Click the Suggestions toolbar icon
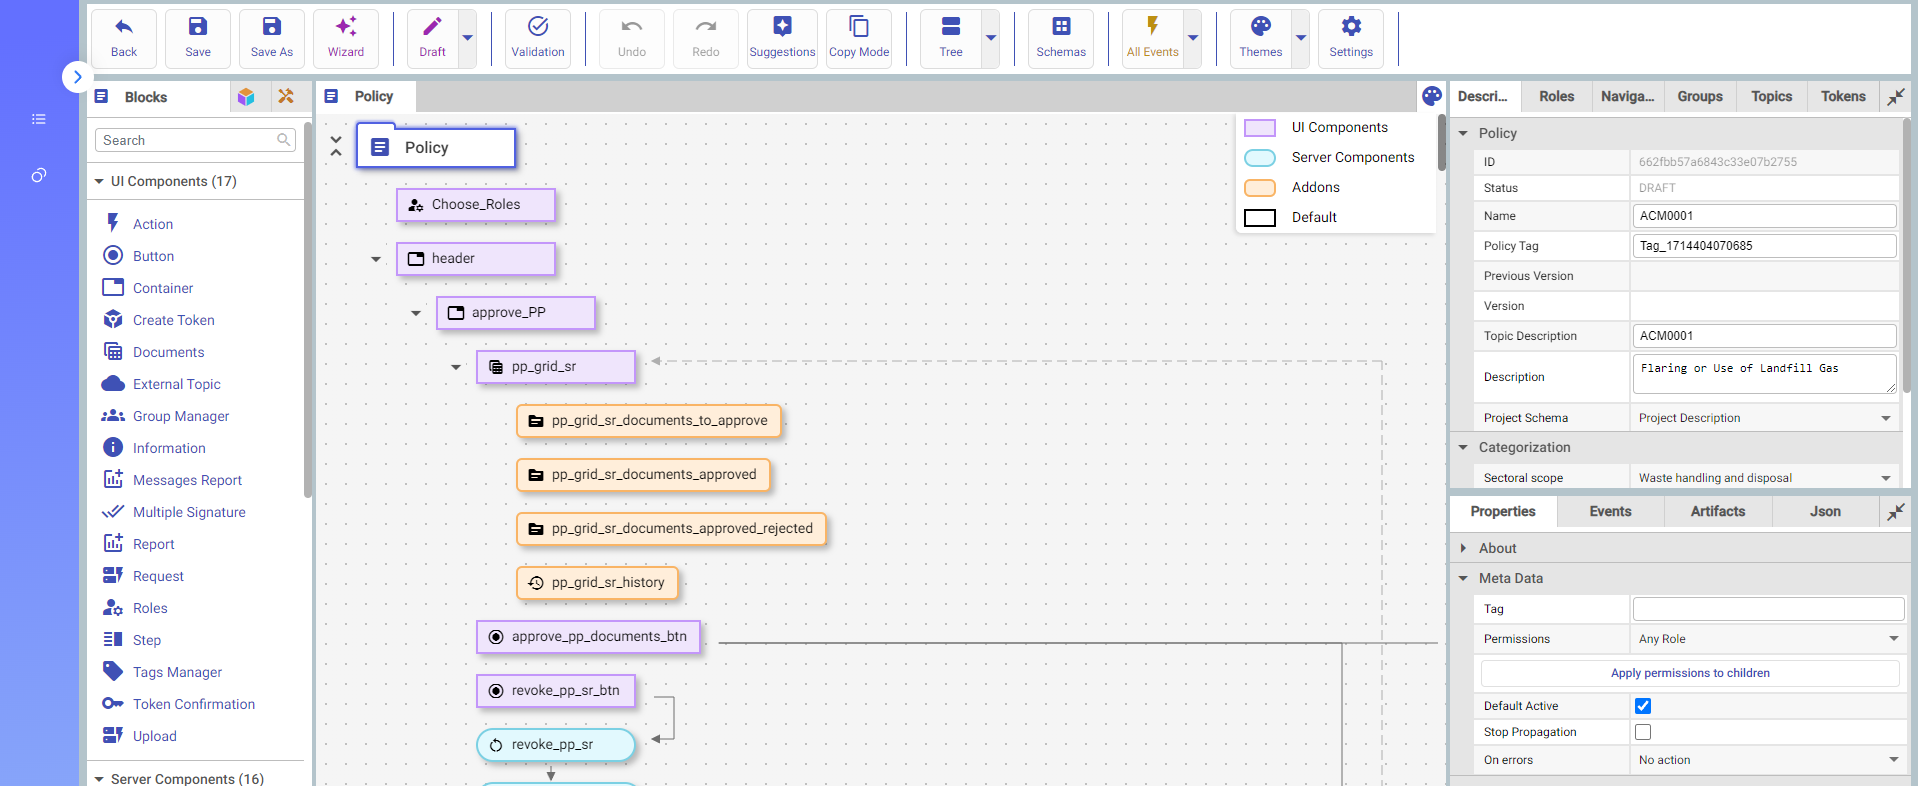 [782, 38]
